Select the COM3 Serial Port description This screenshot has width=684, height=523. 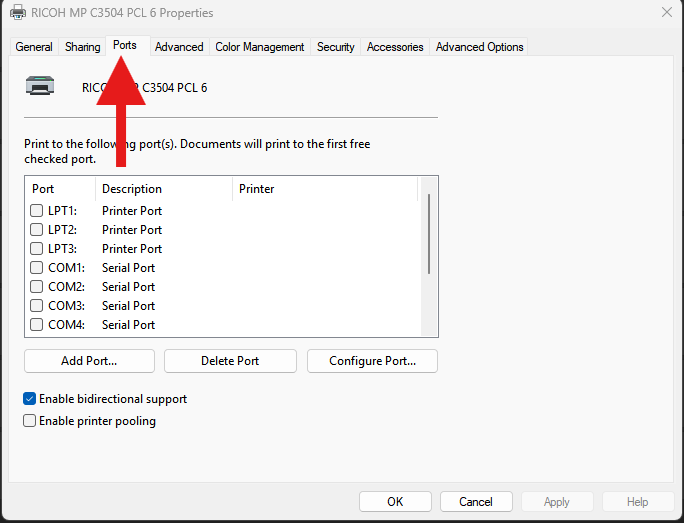[x=128, y=305]
